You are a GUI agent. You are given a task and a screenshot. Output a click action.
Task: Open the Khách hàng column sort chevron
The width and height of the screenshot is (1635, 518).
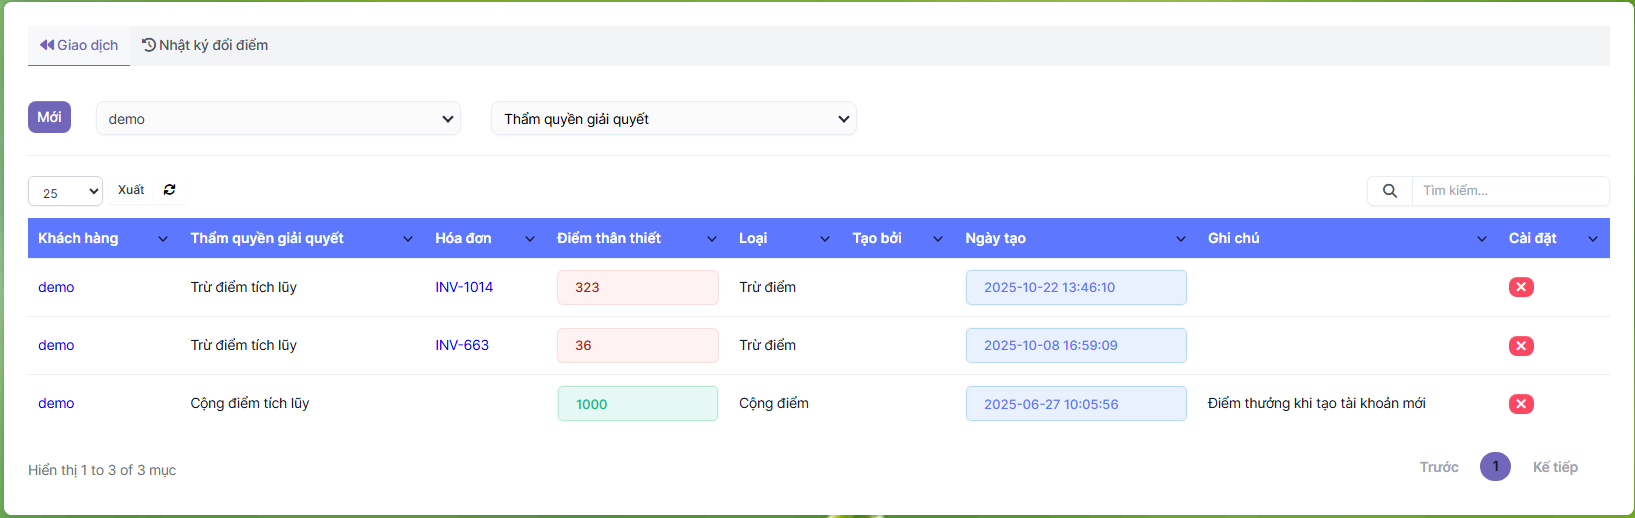point(163,239)
